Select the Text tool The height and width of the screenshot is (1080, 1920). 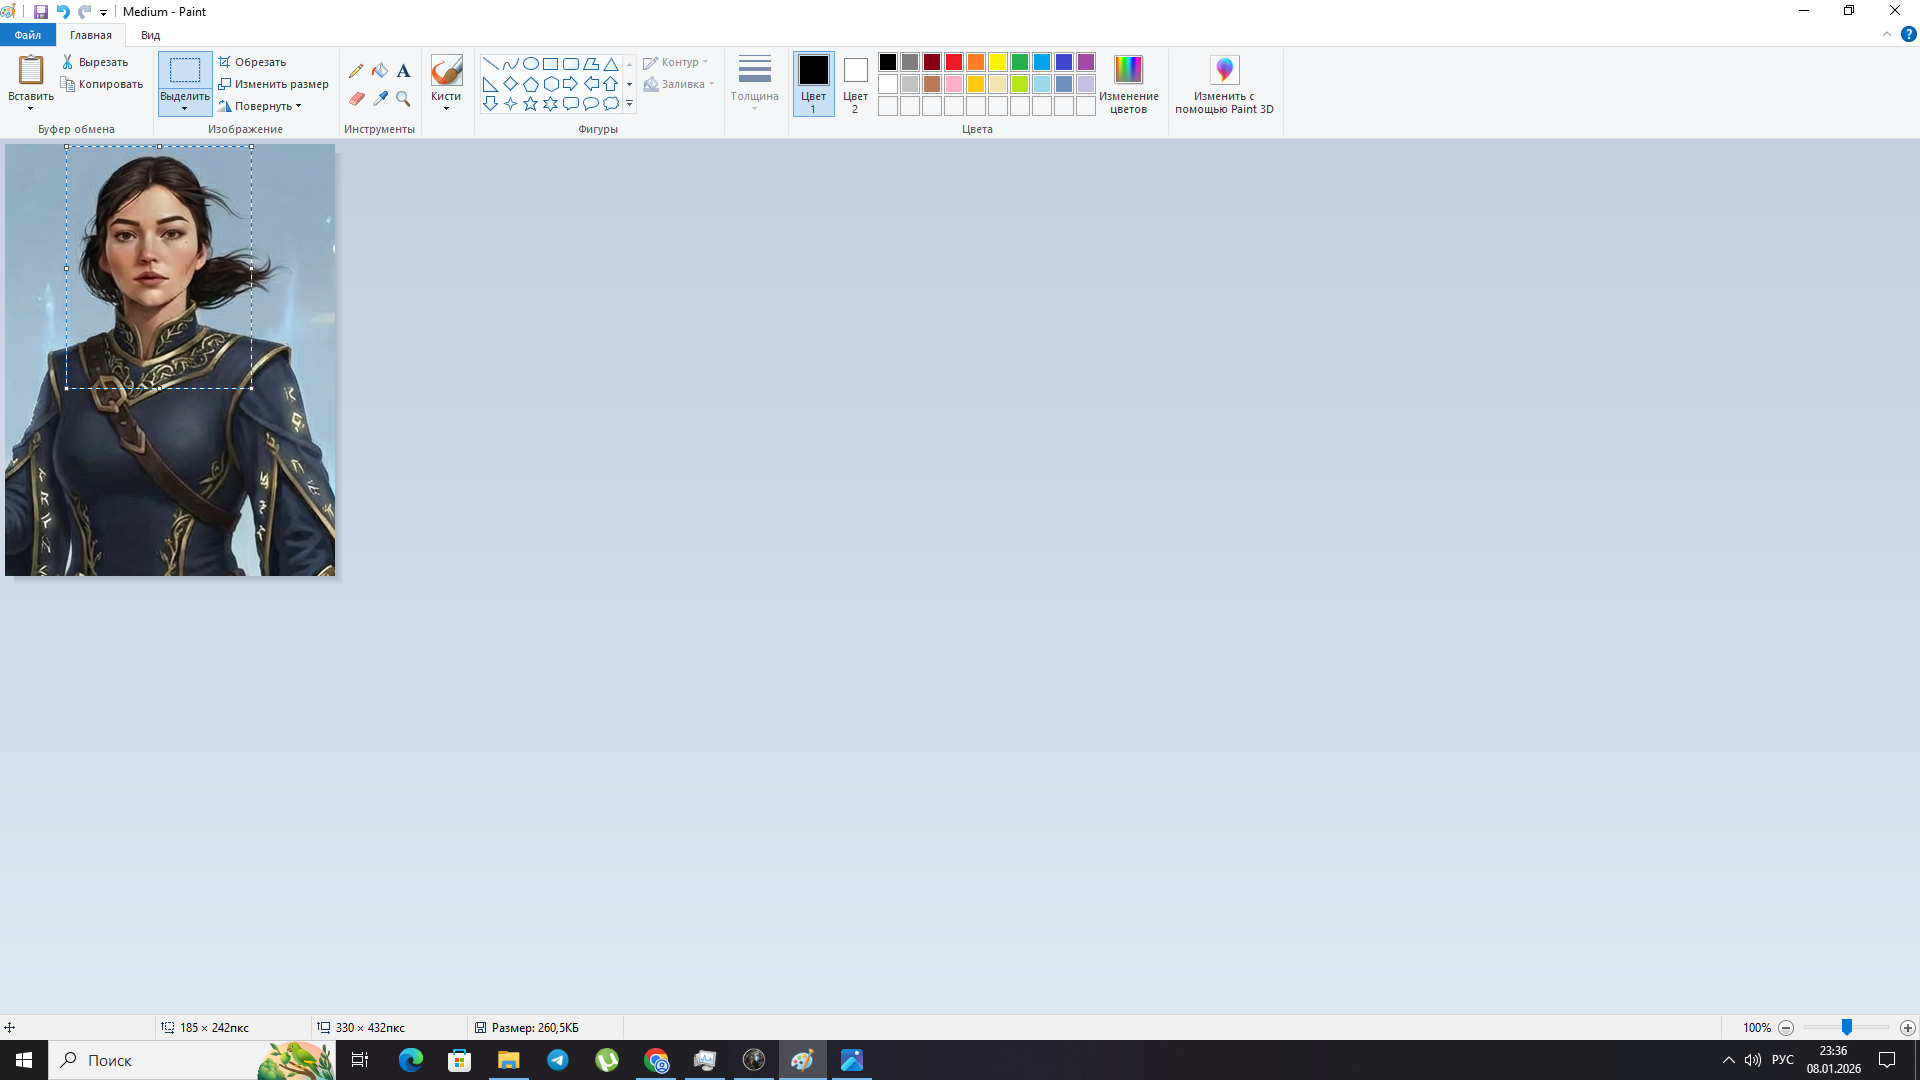click(403, 71)
